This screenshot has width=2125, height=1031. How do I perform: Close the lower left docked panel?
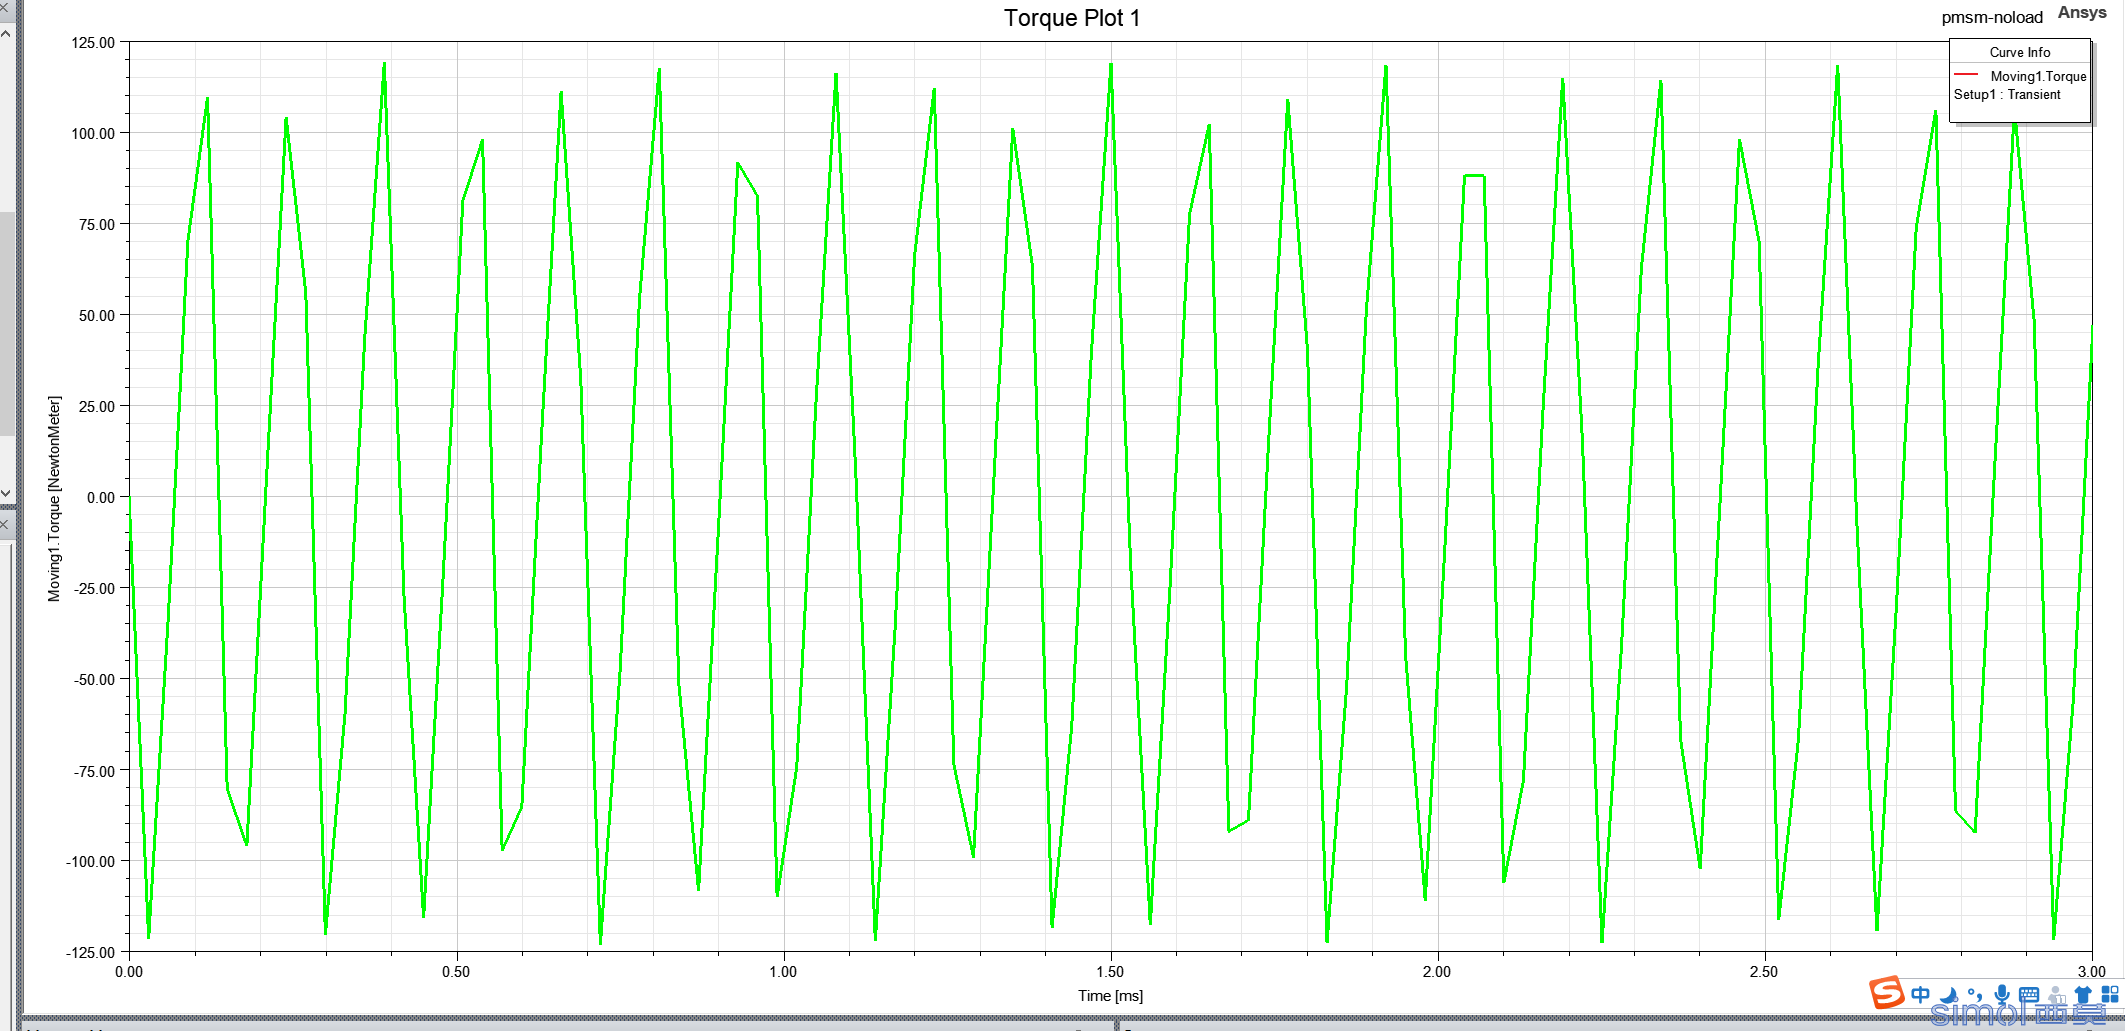pyautogui.click(x=5, y=524)
